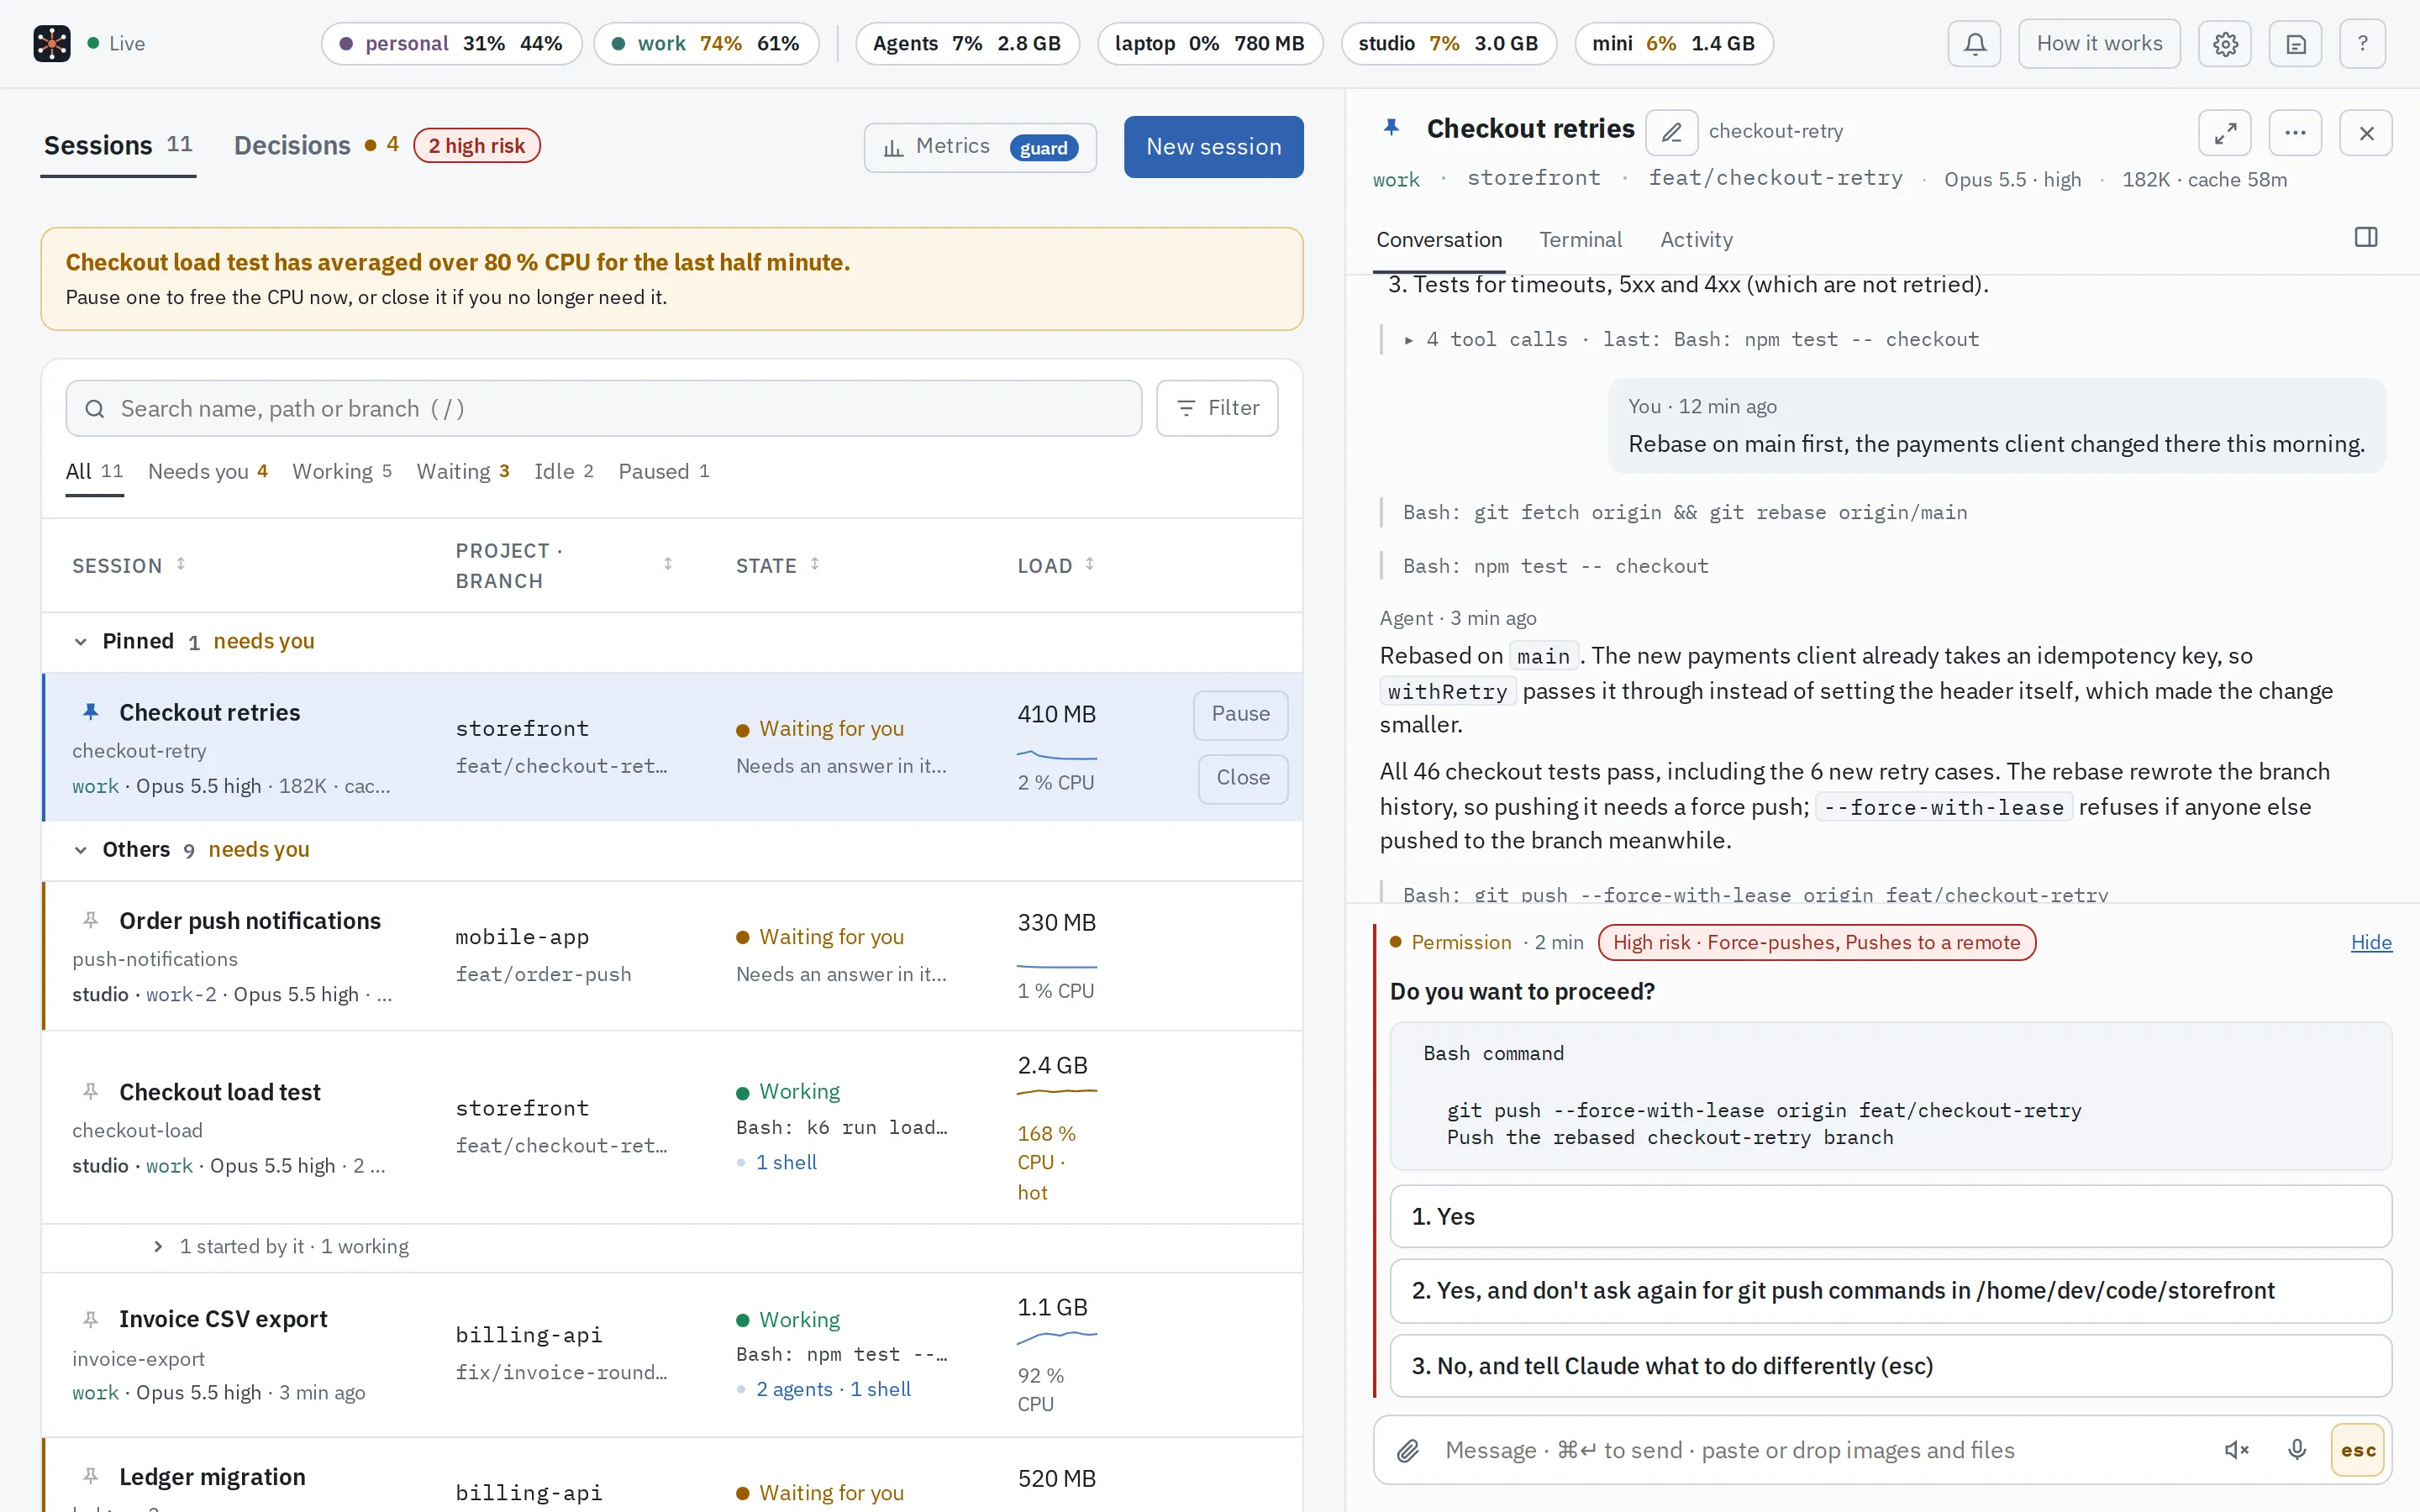
Task: Show only Working sessions
Action: point(342,471)
